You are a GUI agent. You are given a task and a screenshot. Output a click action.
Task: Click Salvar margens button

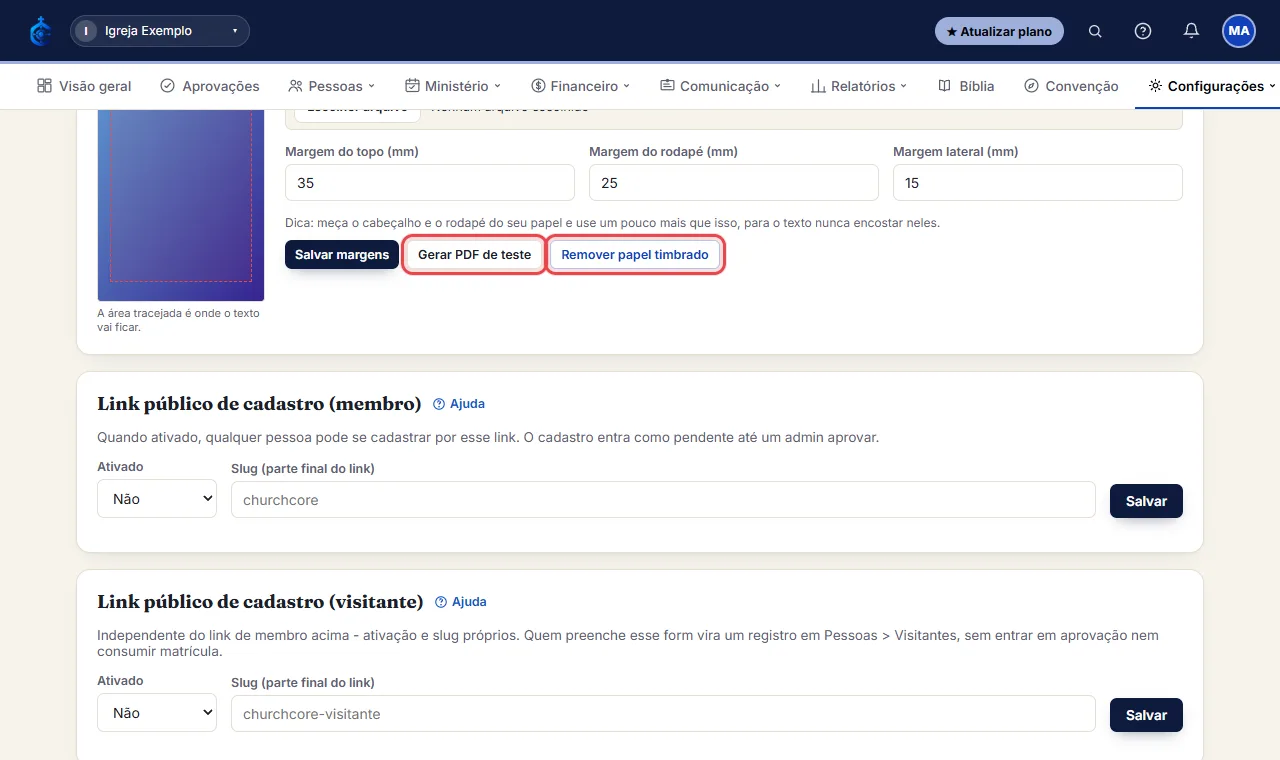coord(342,255)
